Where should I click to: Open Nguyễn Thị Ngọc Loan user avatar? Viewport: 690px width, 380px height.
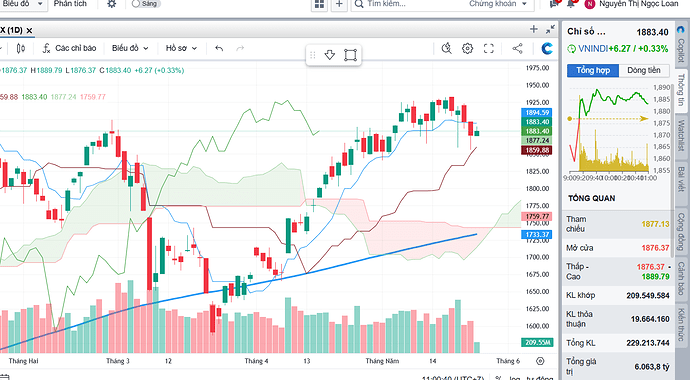[x=590, y=4]
